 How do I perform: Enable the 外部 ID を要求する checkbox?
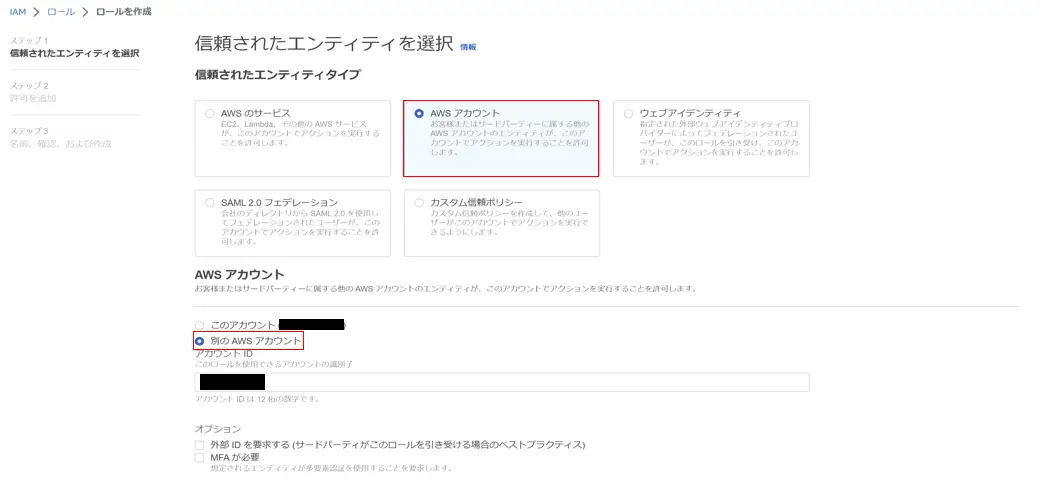pyautogui.click(x=200, y=444)
